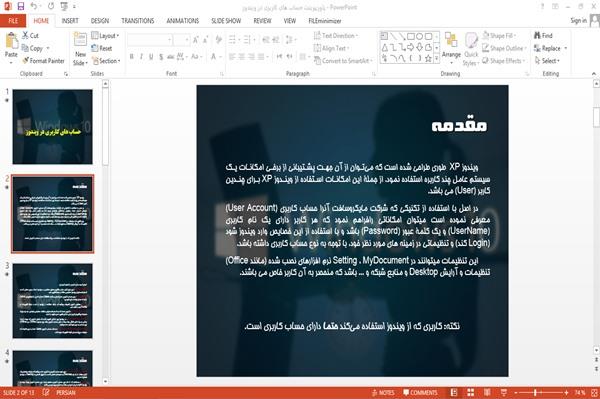Insert a New Slide
This screenshot has width=600, height=399.
tap(80, 49)
